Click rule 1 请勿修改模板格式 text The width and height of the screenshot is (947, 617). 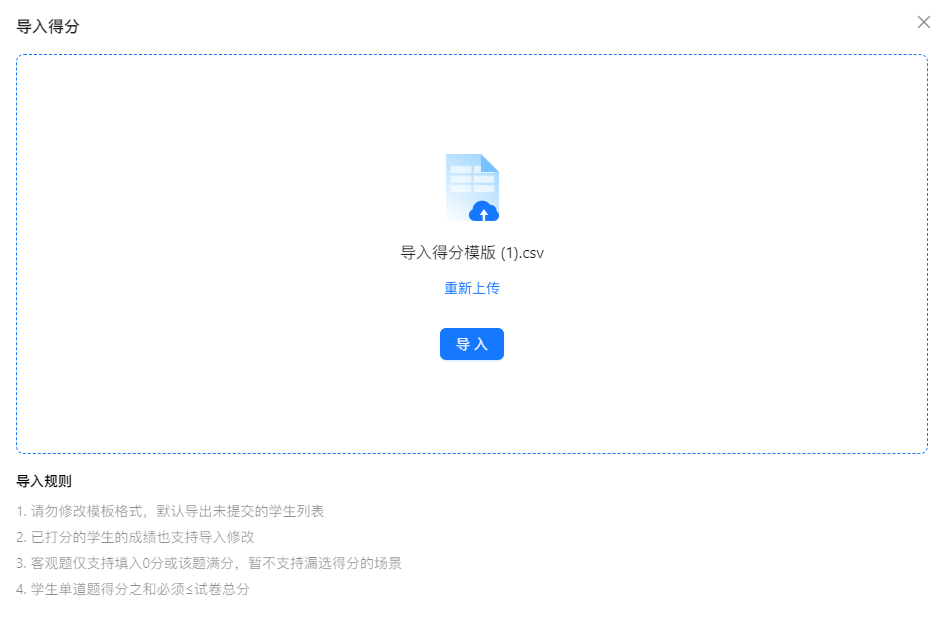tap(170, 511)
